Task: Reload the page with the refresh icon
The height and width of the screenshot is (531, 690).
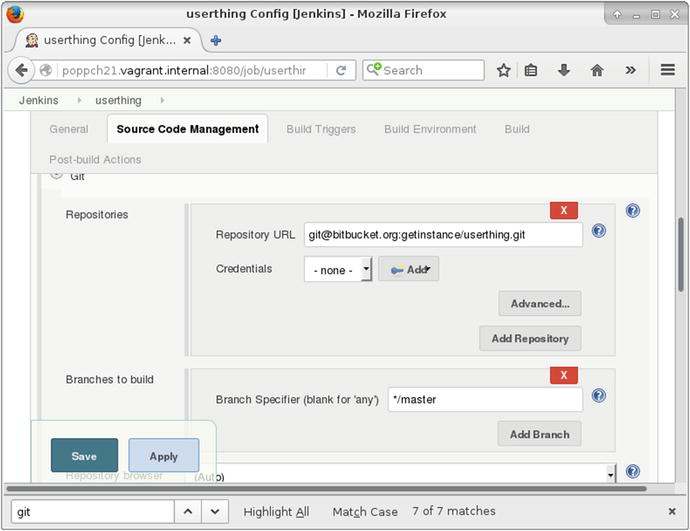Action: click(x=341, y=70)
